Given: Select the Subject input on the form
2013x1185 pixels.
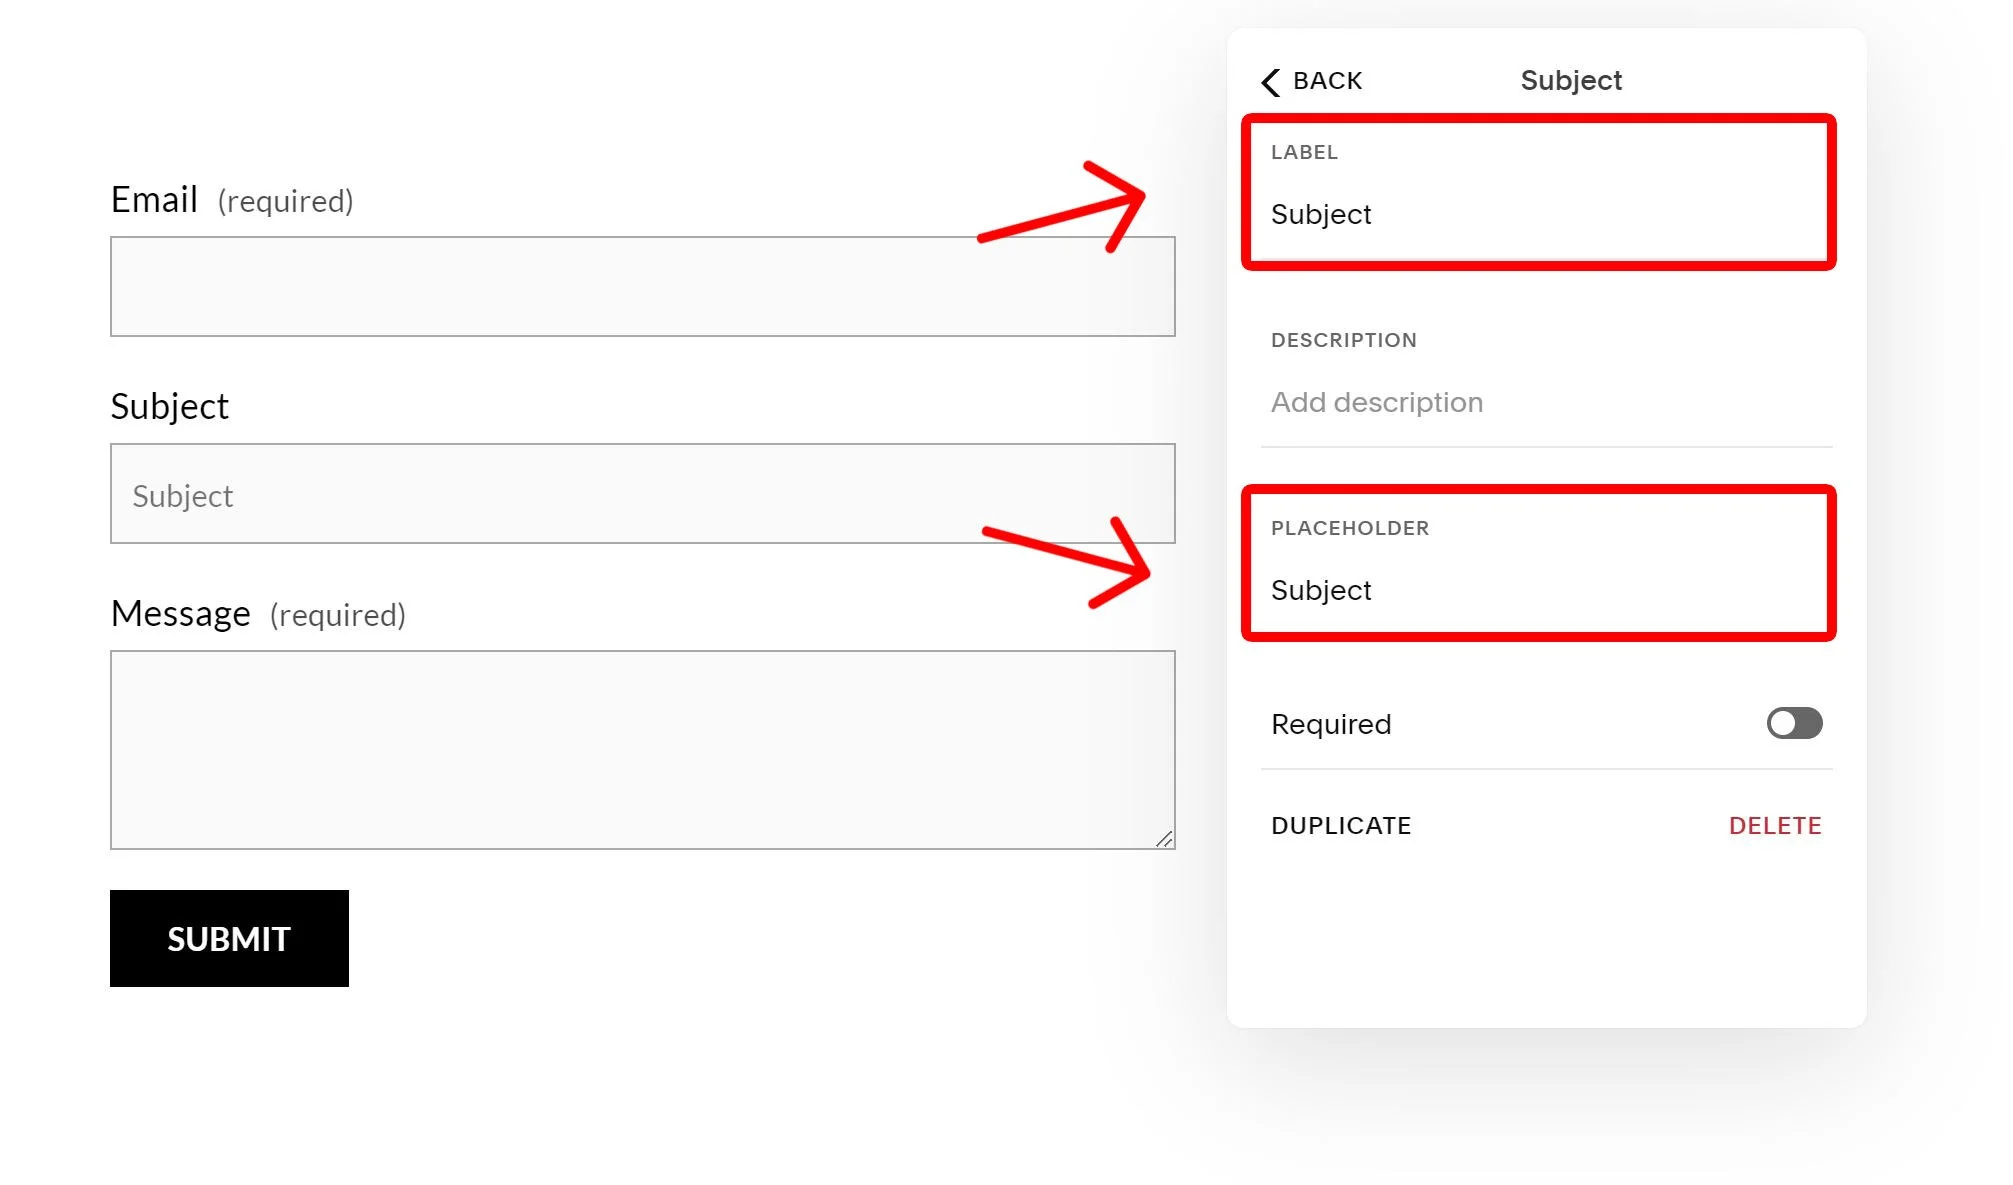Looking at the screenshot, I should click(x=642, y=494).
